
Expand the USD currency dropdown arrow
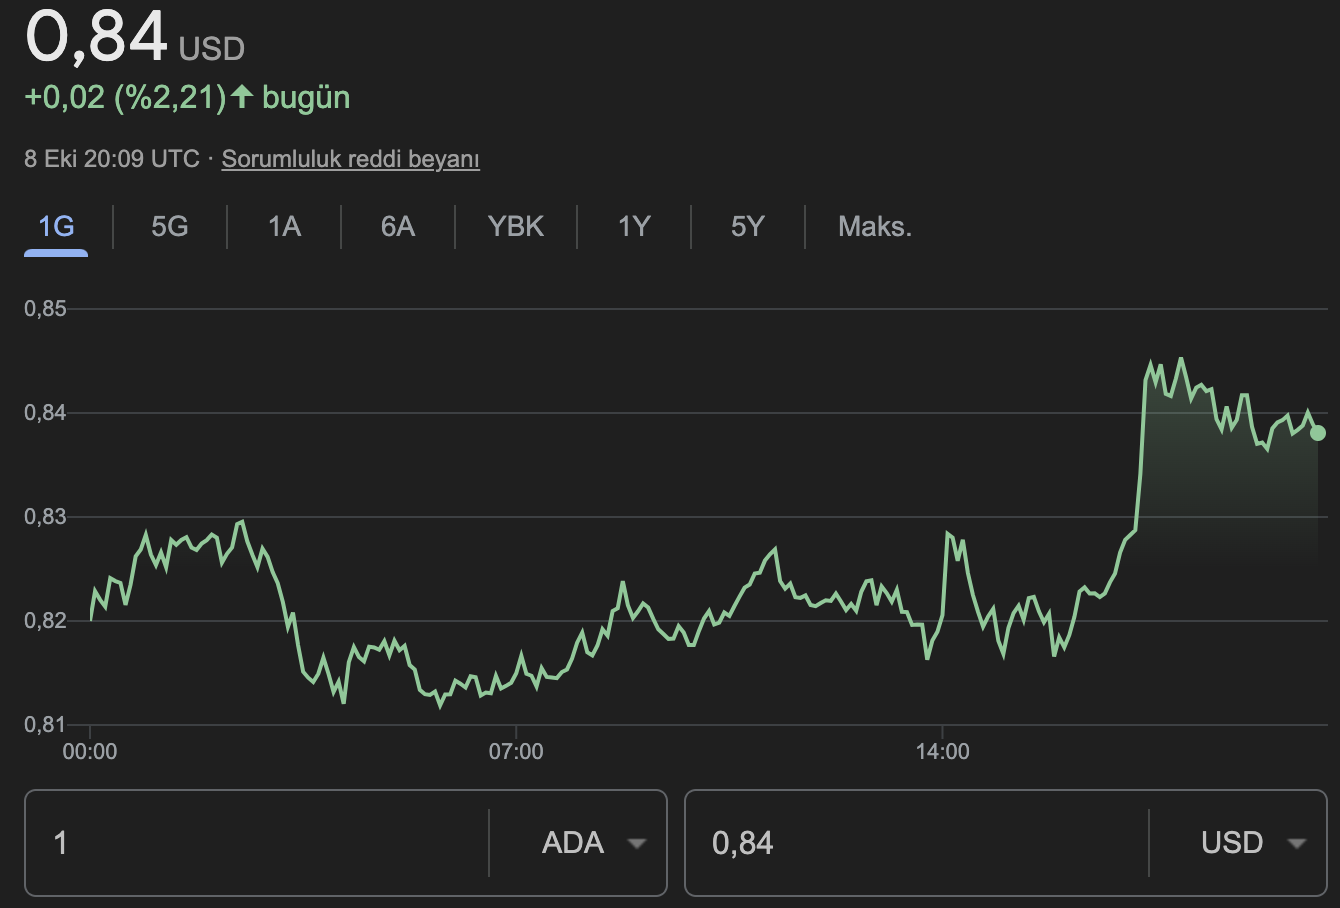pyautogui.click(x=1296, y=843)
